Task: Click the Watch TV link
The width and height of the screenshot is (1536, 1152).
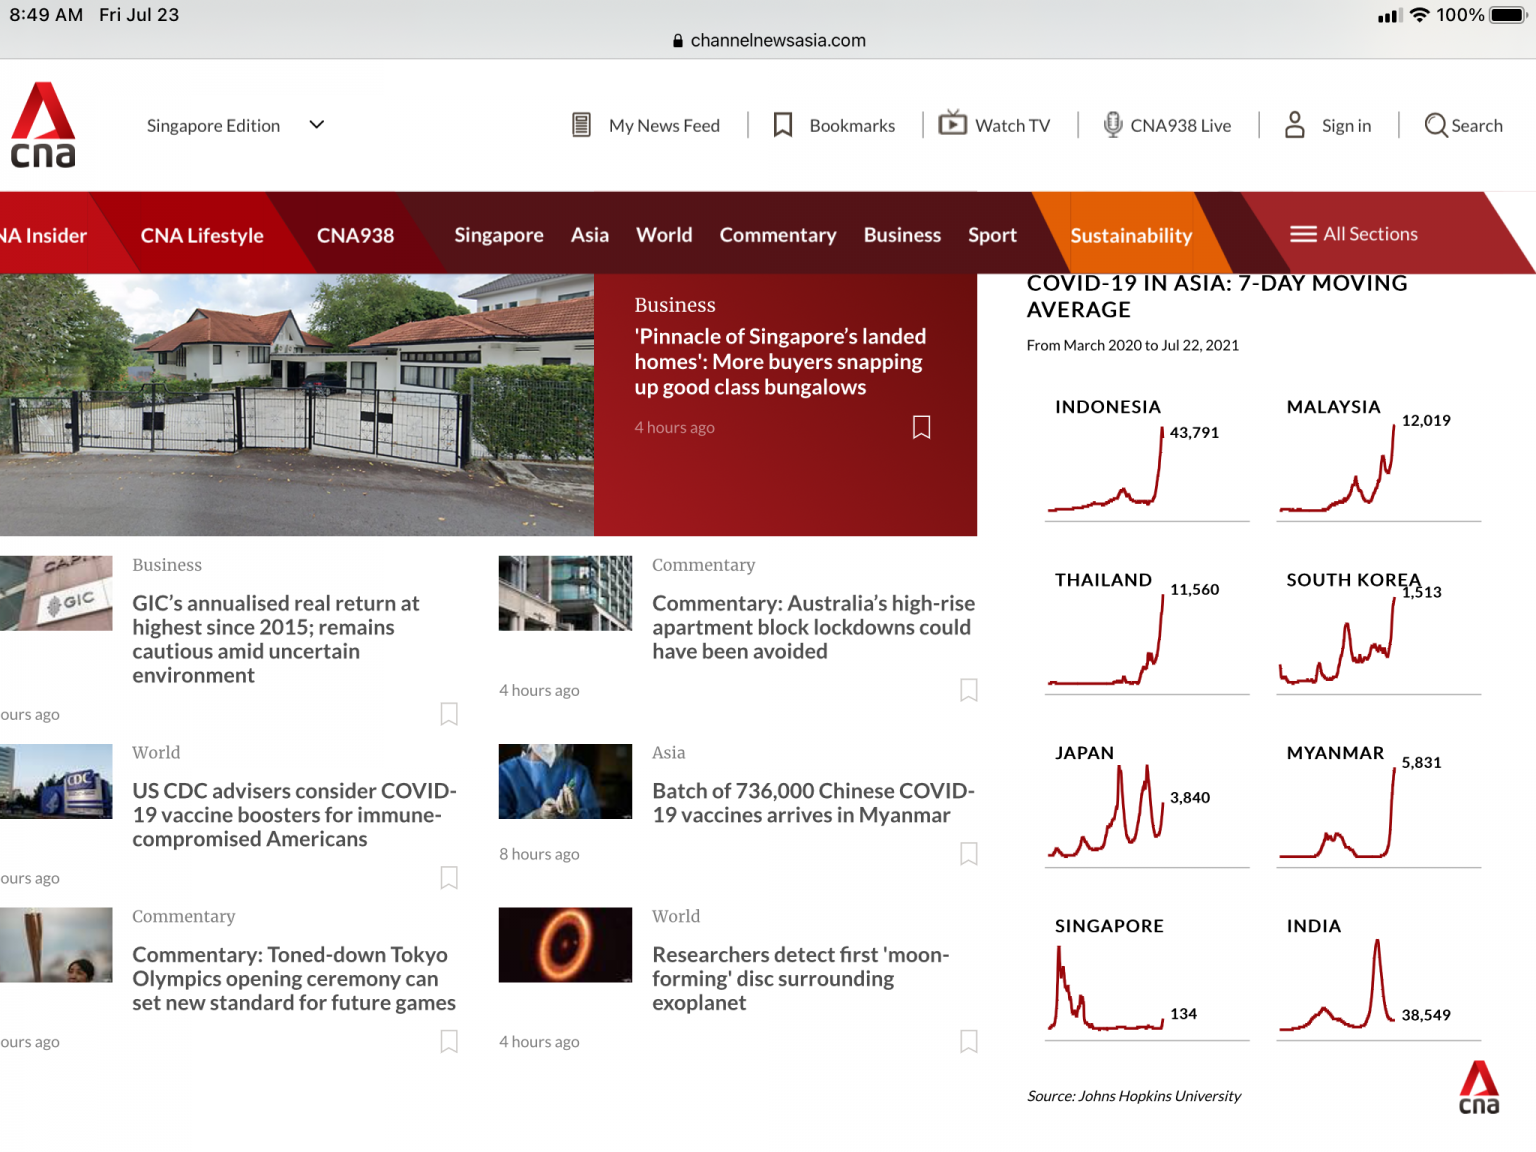Action: coord(1012,126)
